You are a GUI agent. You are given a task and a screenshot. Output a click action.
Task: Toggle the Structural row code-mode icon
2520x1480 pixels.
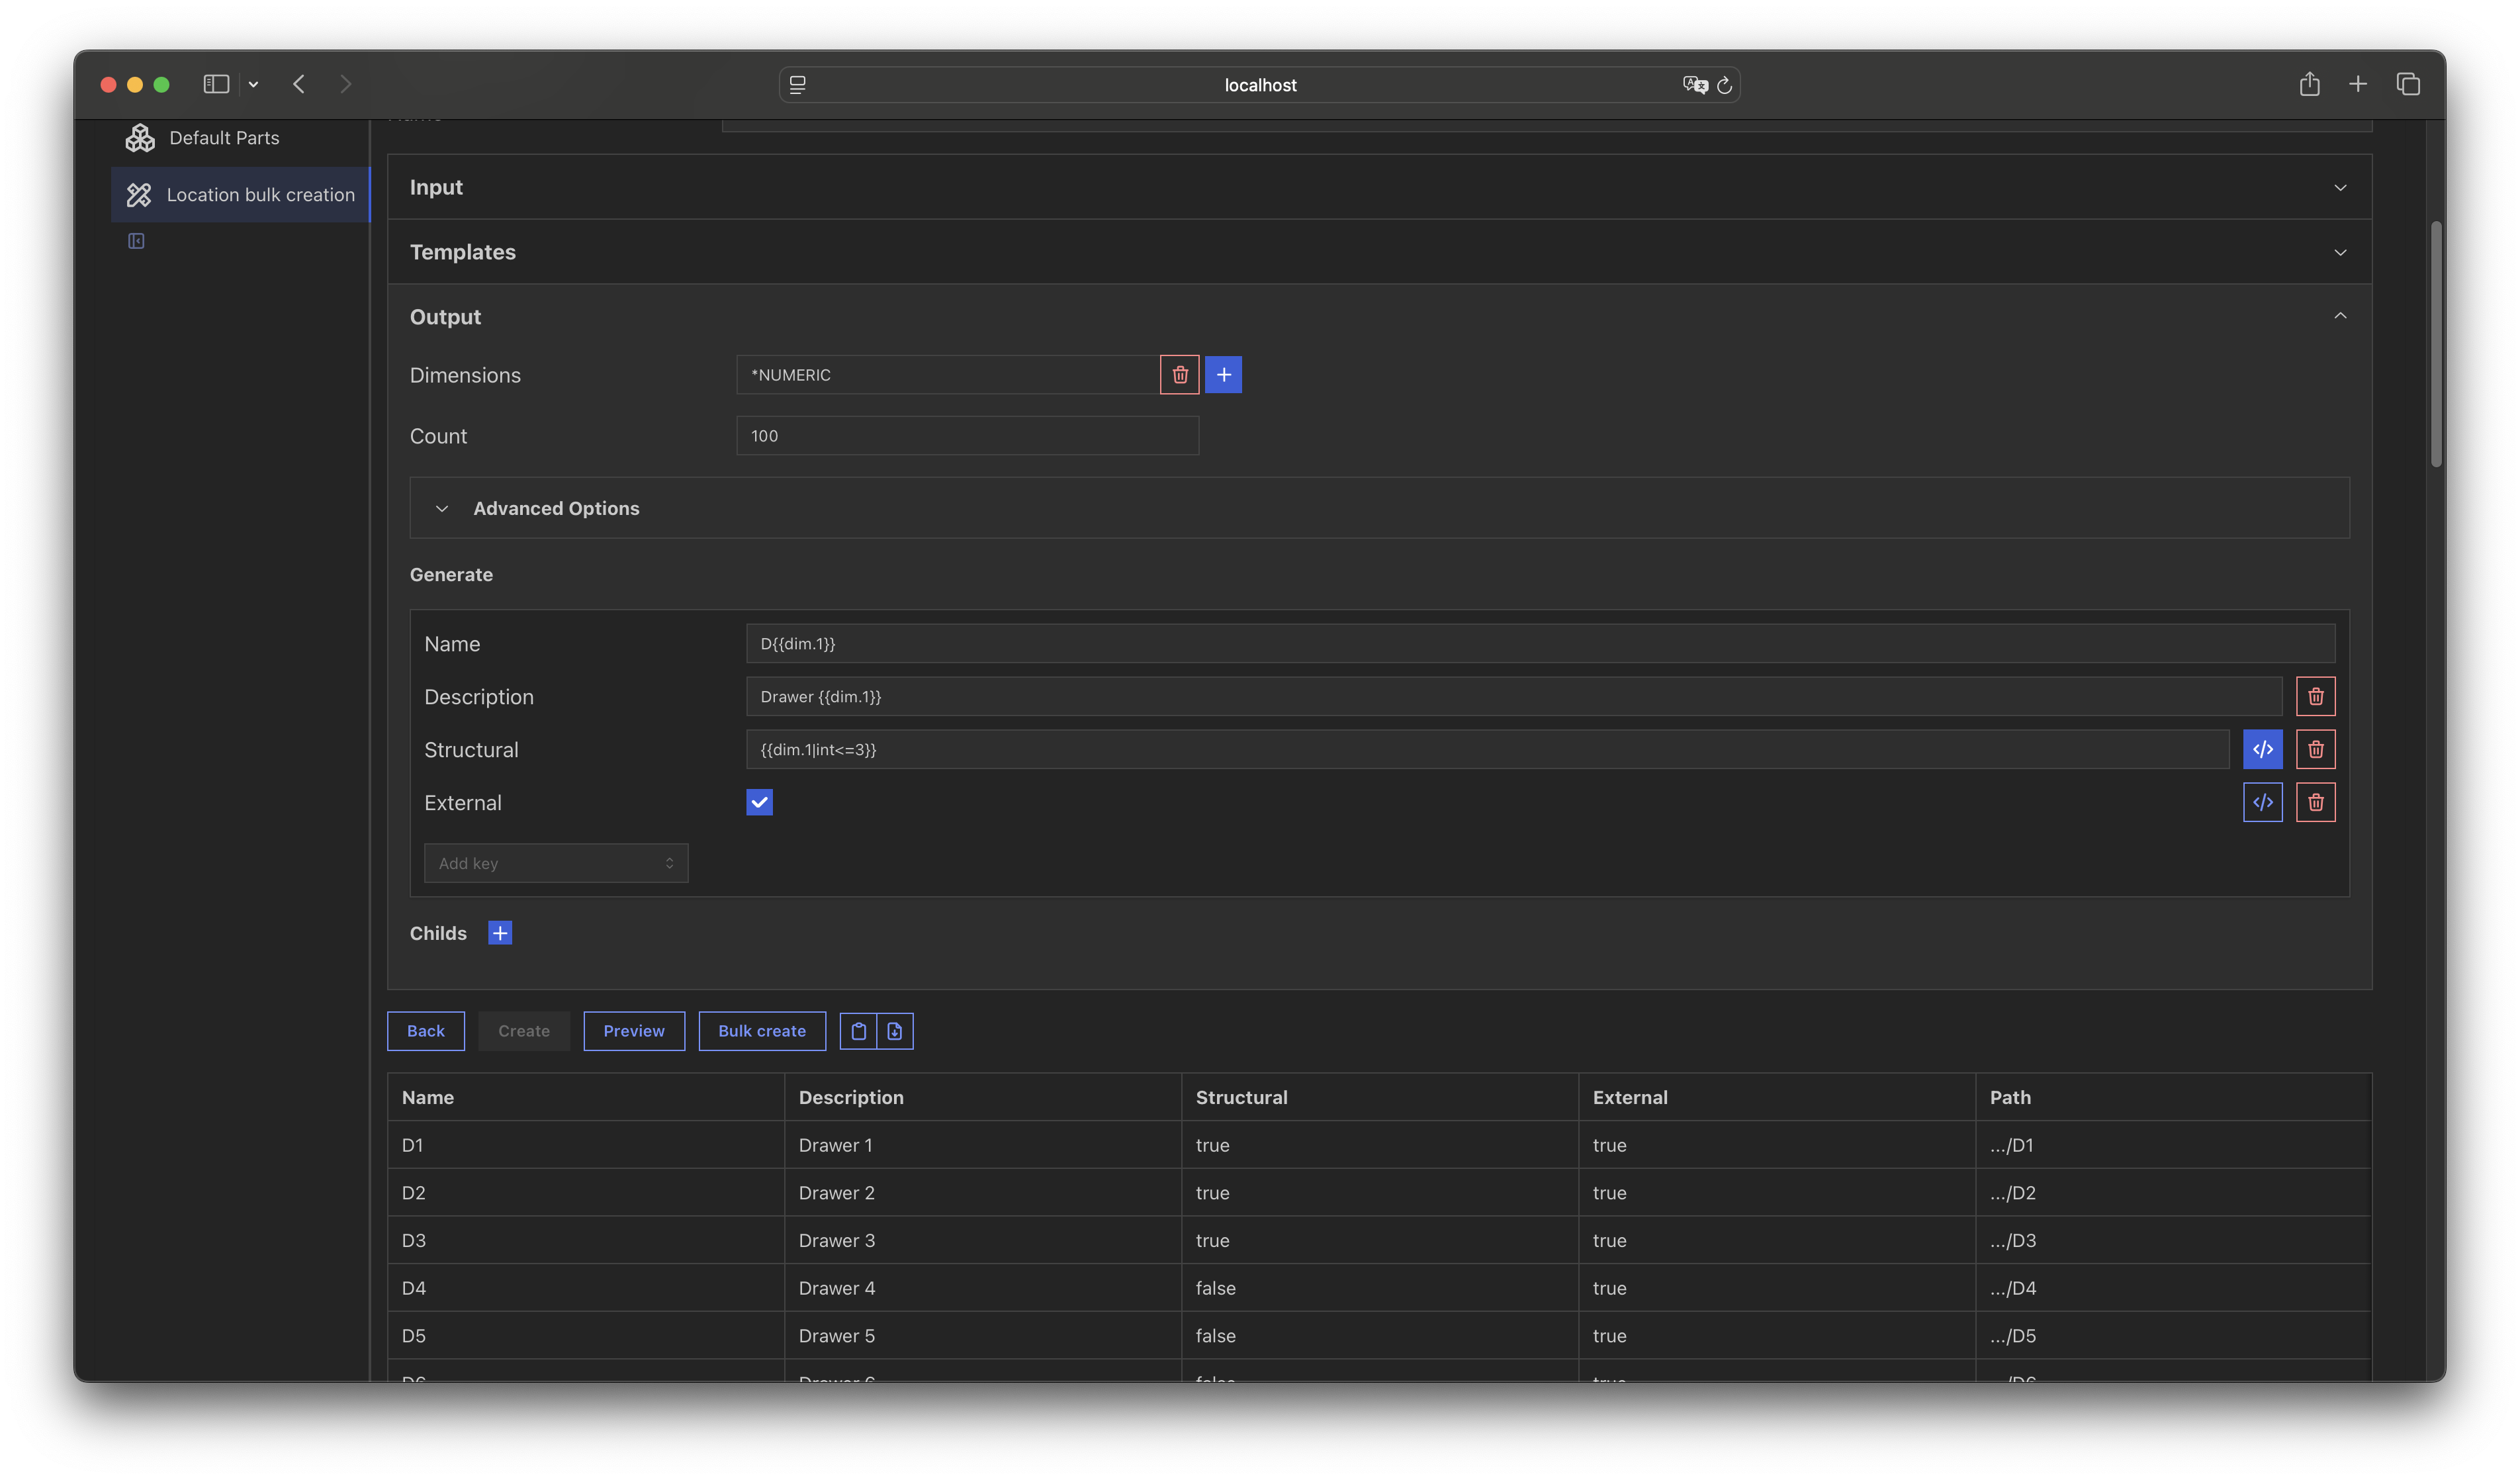click(2262, 750)
